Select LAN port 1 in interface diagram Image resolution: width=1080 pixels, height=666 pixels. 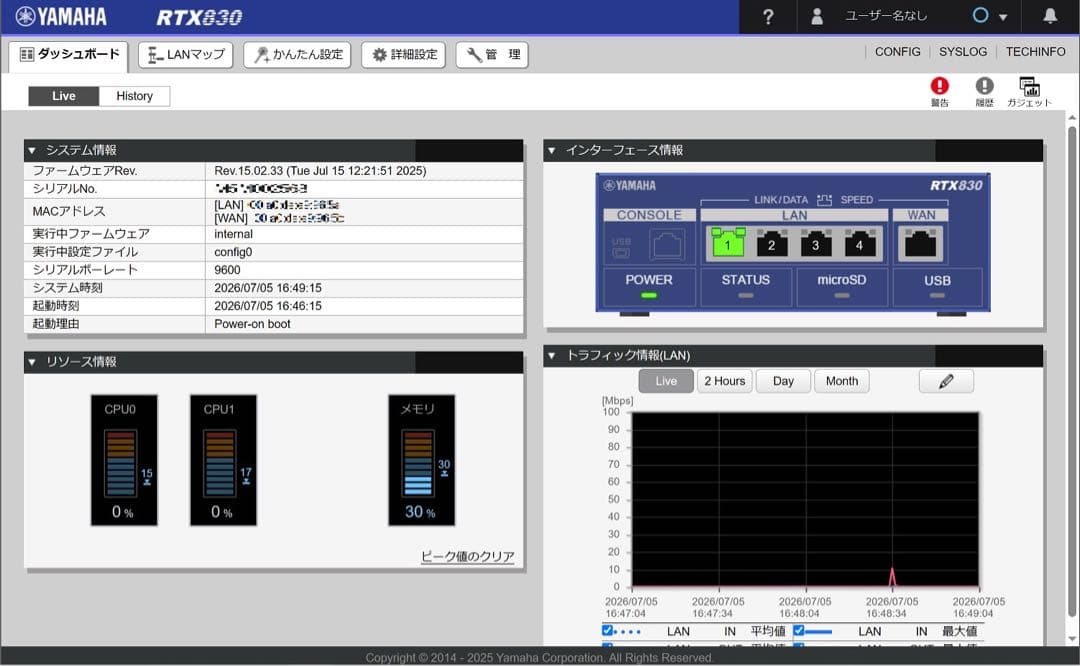tap(727, 242)
